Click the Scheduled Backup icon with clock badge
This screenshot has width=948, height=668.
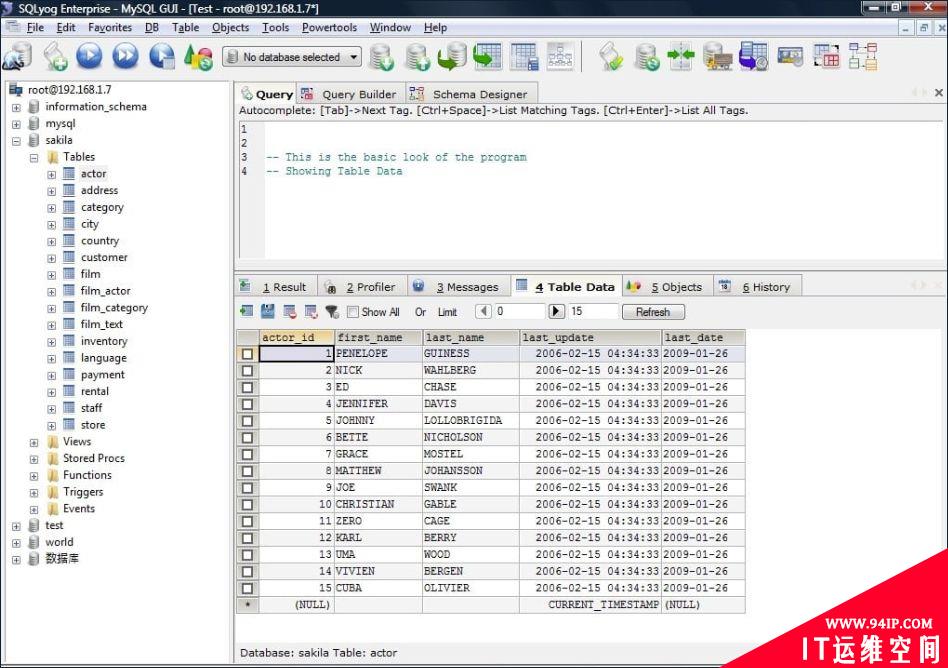point(753,56)
